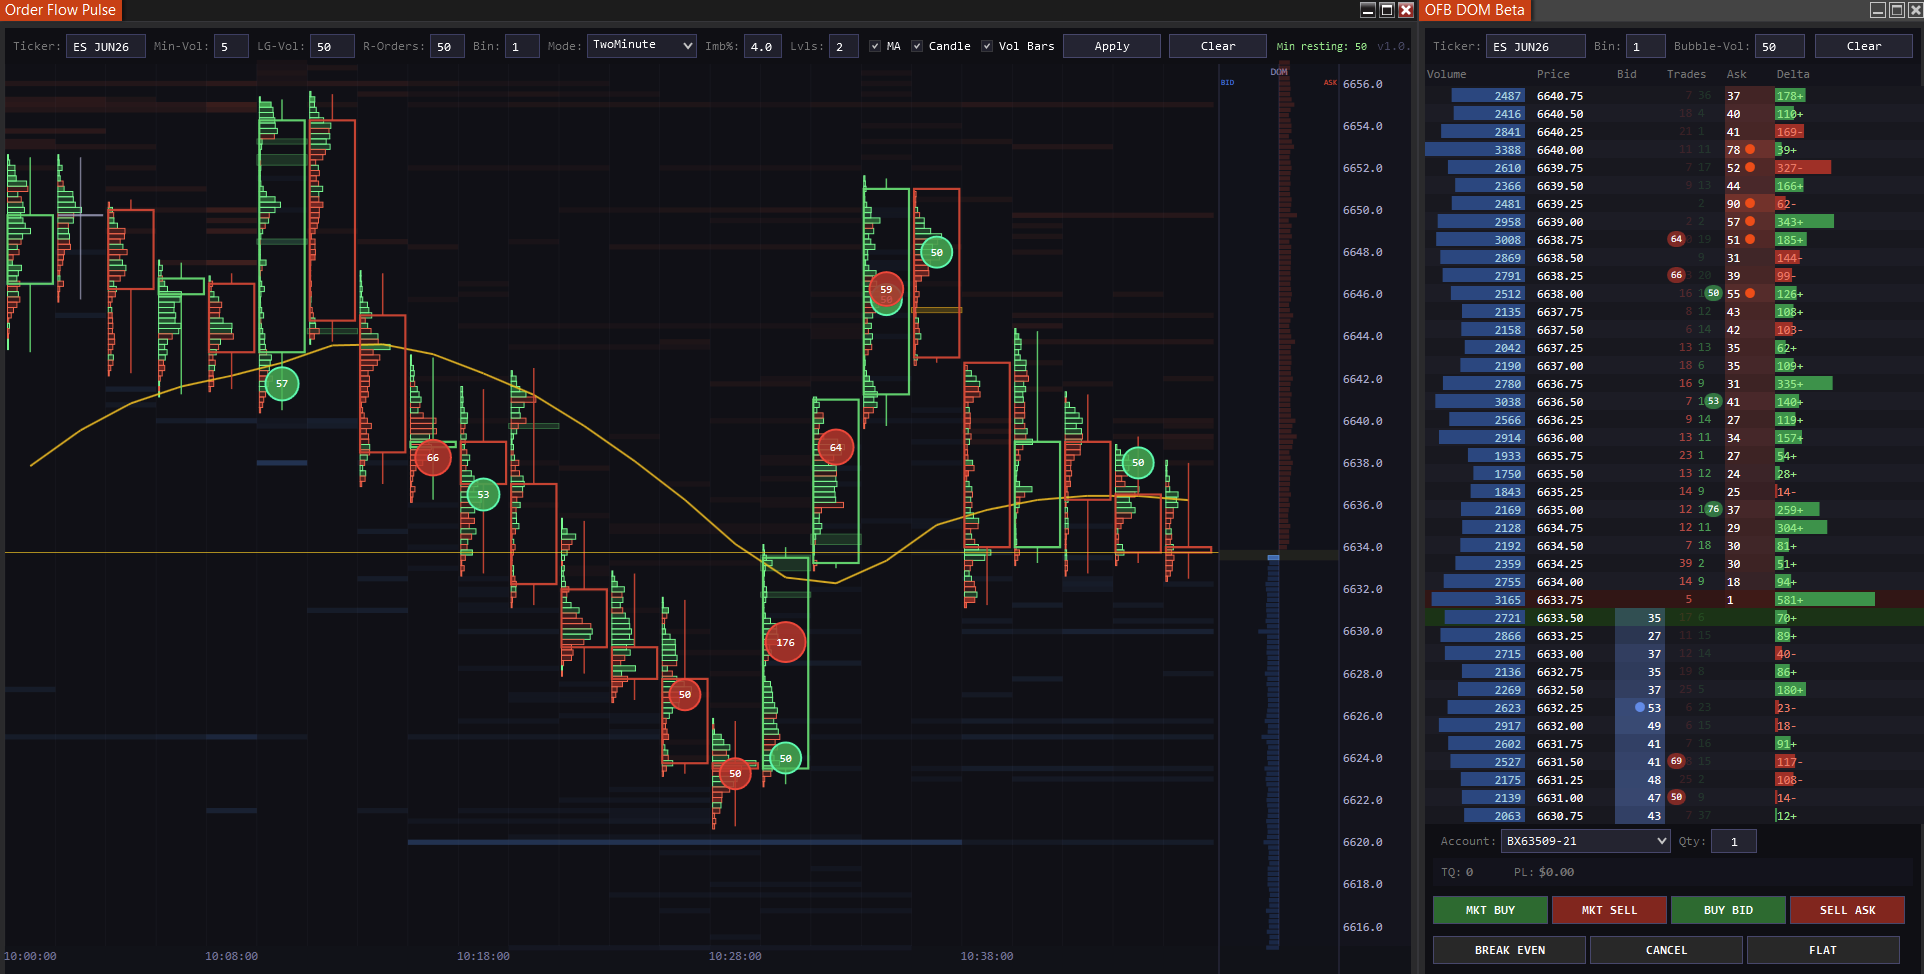
Task: Maximize the Order Flow Pulse window
Action: point(1387,10)
